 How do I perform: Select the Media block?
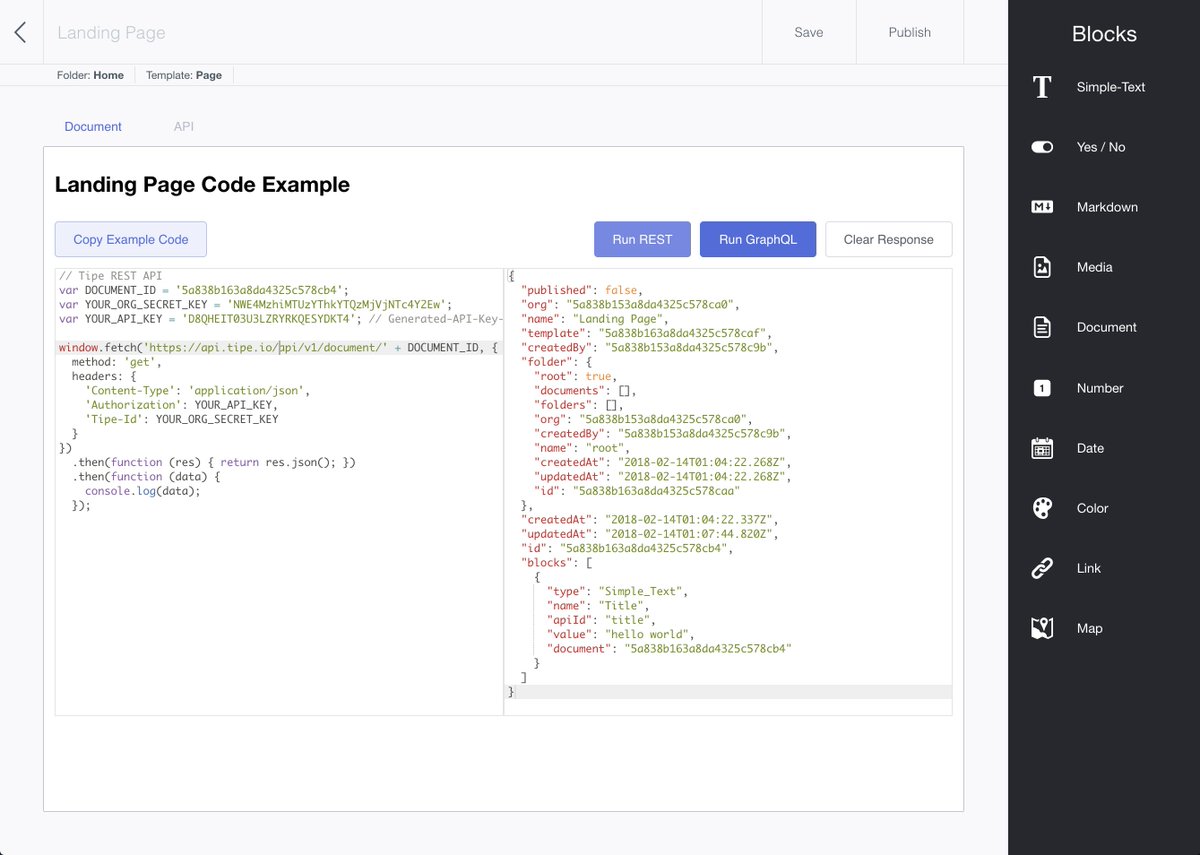point(1094,267)
